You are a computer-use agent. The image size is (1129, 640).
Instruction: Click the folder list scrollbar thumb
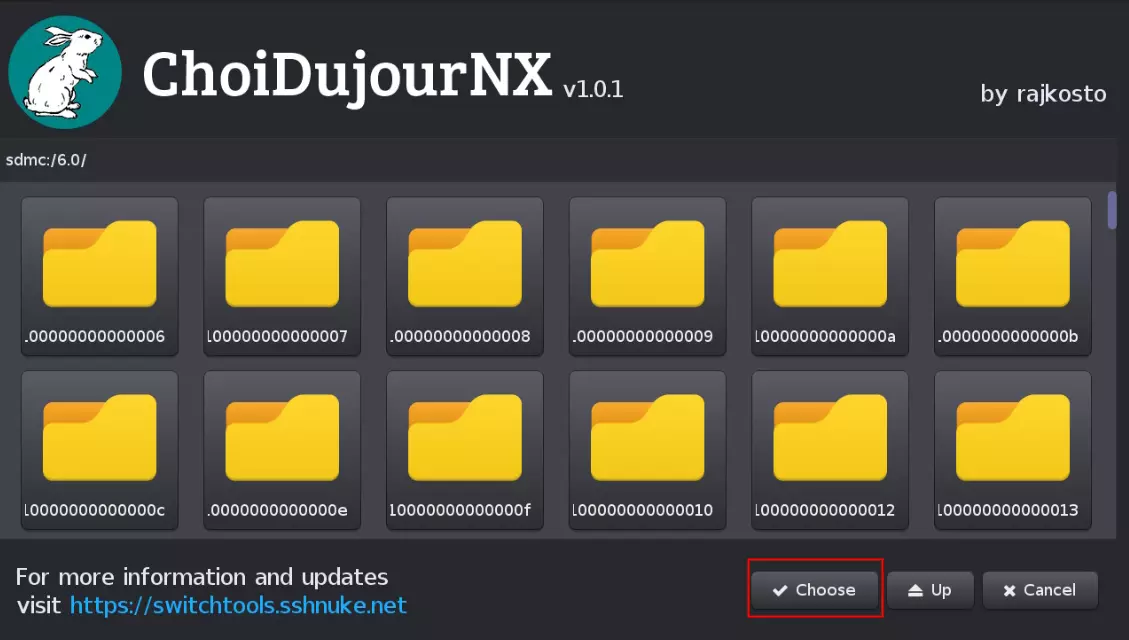pos(1112,210)
